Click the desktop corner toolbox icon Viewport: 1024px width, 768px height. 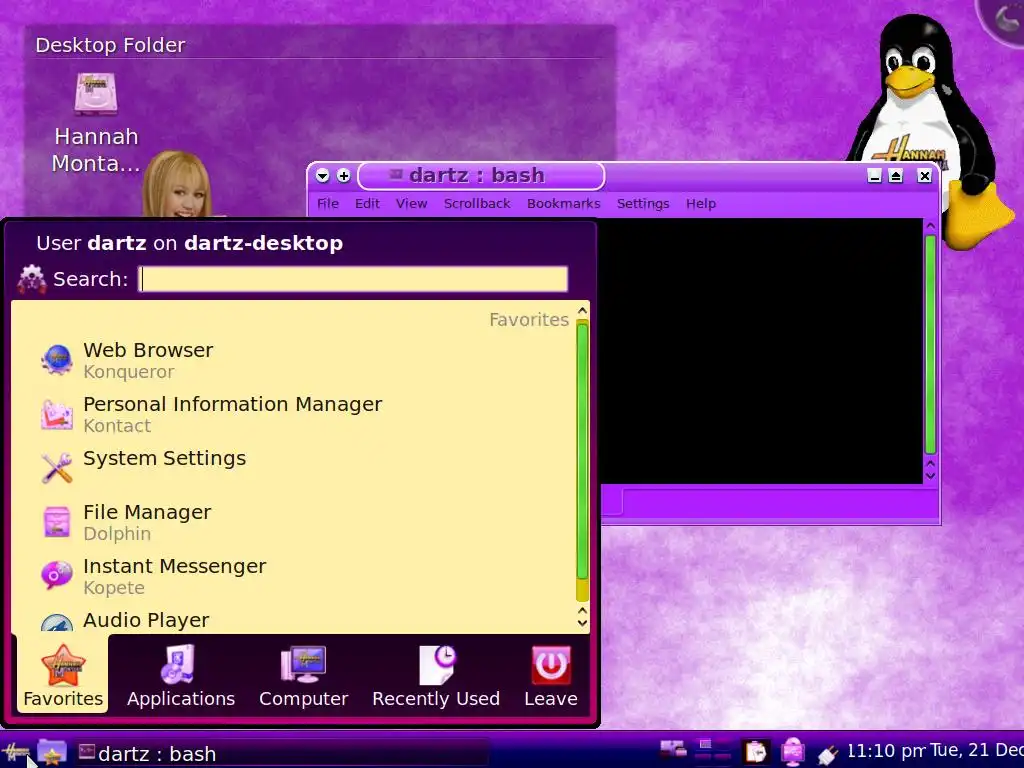pyautogui.click(x=1004, y=18)
